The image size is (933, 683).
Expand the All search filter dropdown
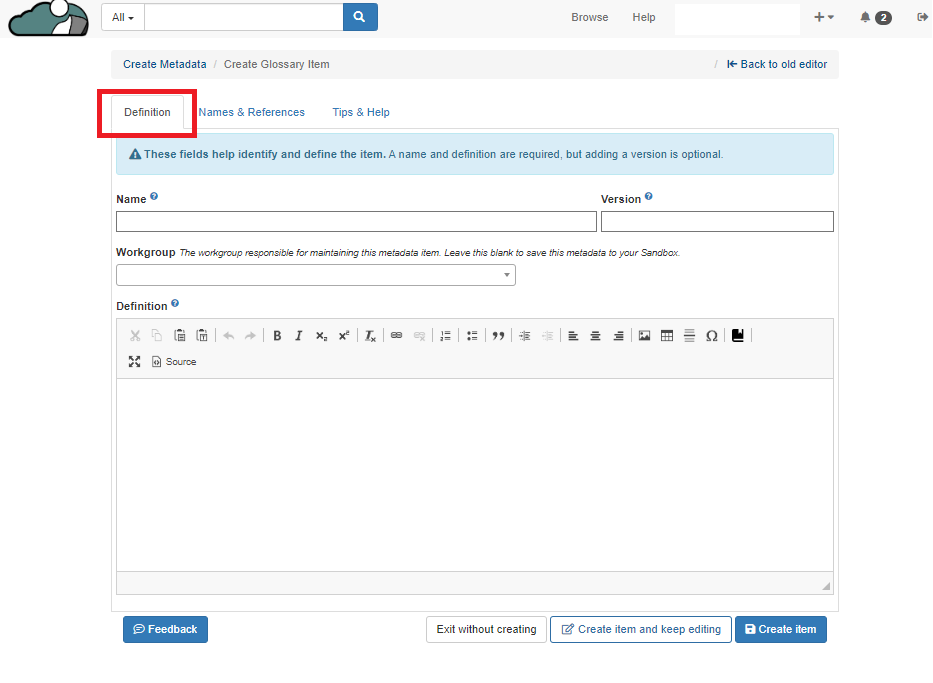pyautogui.click(x=123, y=17)
